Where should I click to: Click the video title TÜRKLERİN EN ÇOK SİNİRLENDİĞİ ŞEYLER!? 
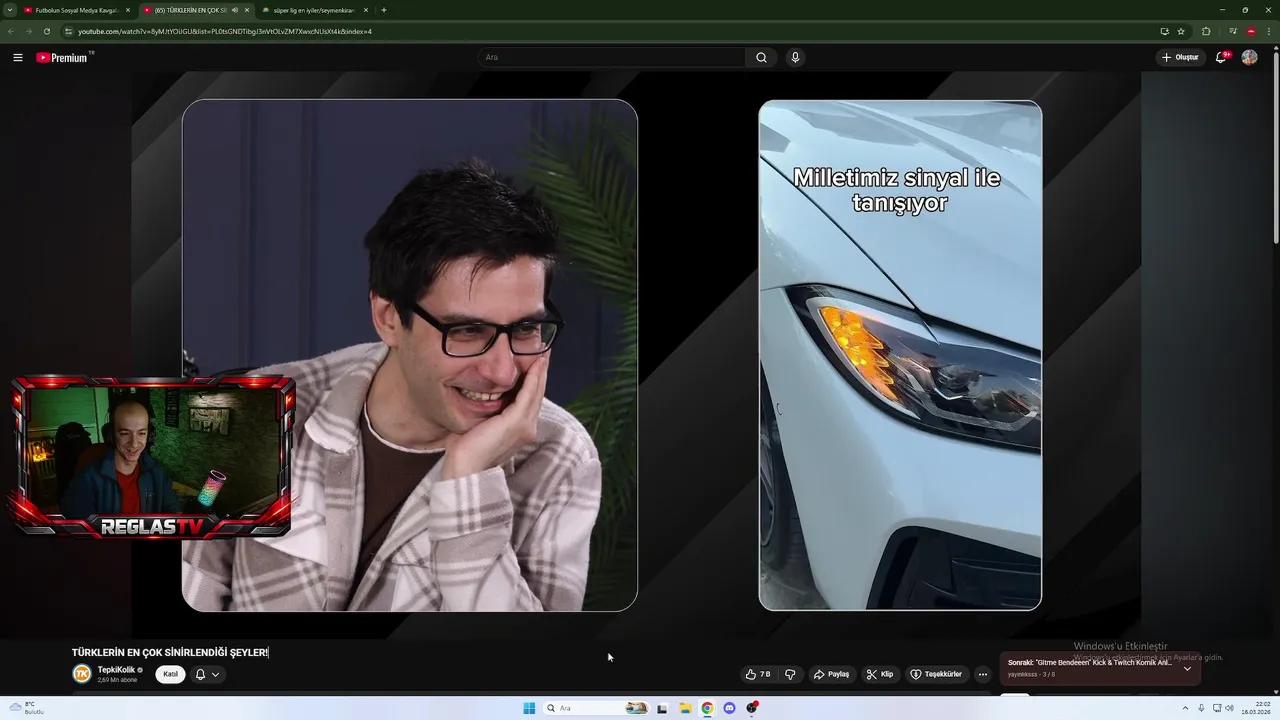[170, 652]
